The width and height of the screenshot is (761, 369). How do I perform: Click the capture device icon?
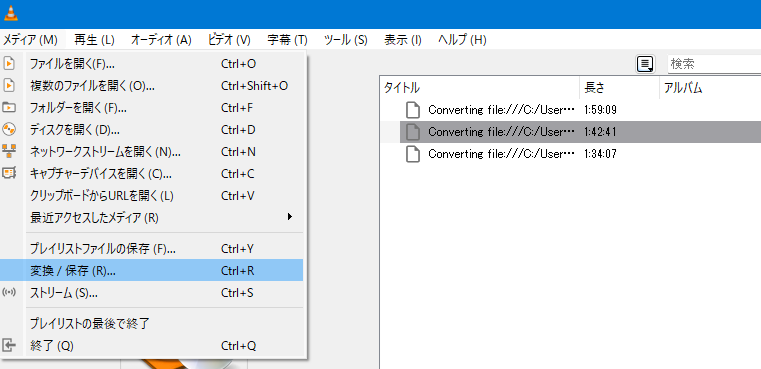pos(9,173)
